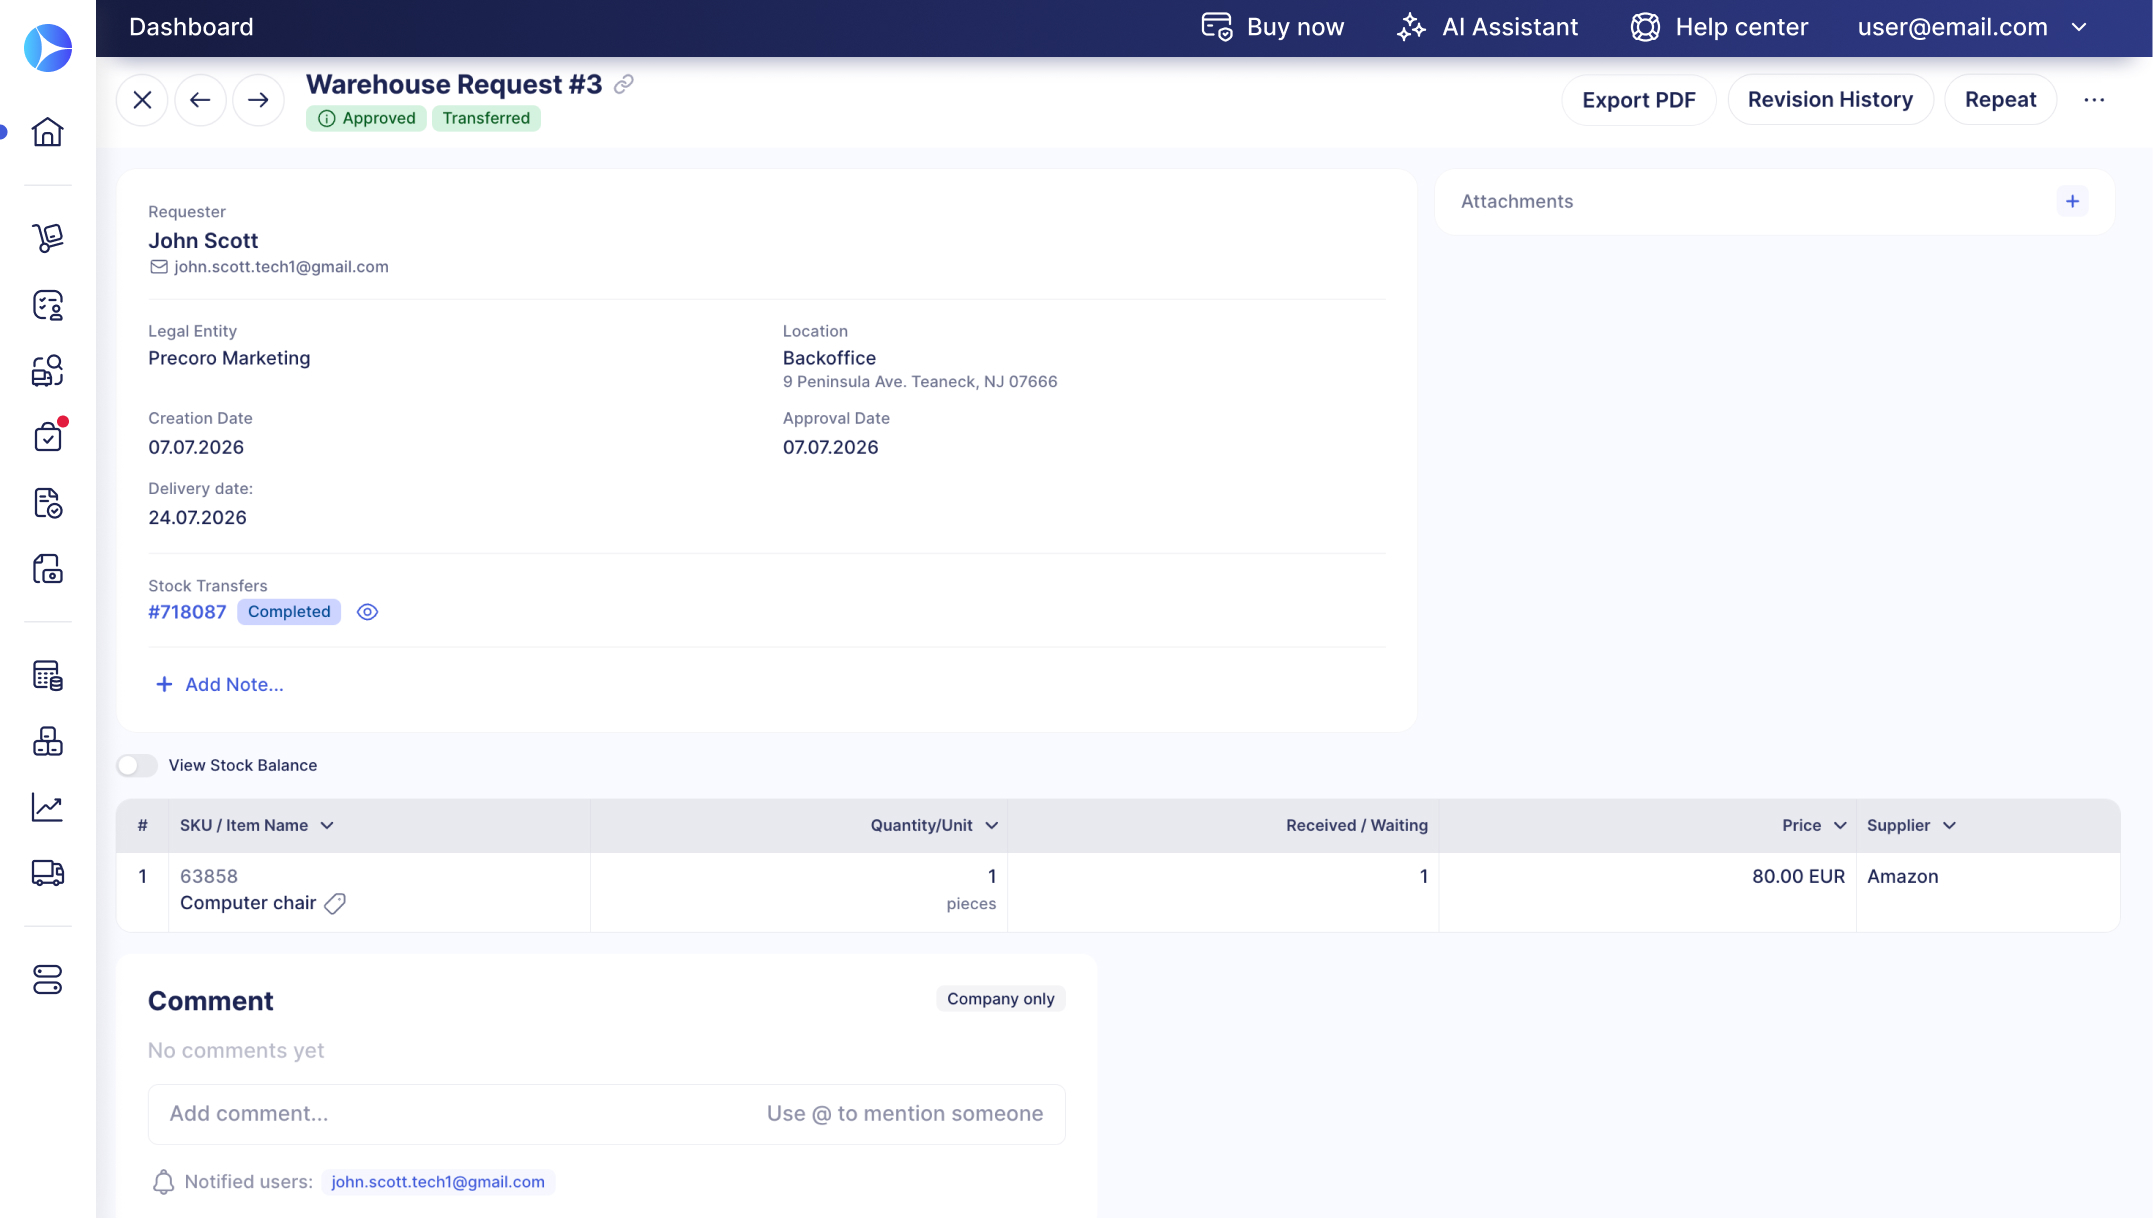Screen dimensions: 2153x1218
Task: Open the three-dots more options menu
Action: [2094, 100]
